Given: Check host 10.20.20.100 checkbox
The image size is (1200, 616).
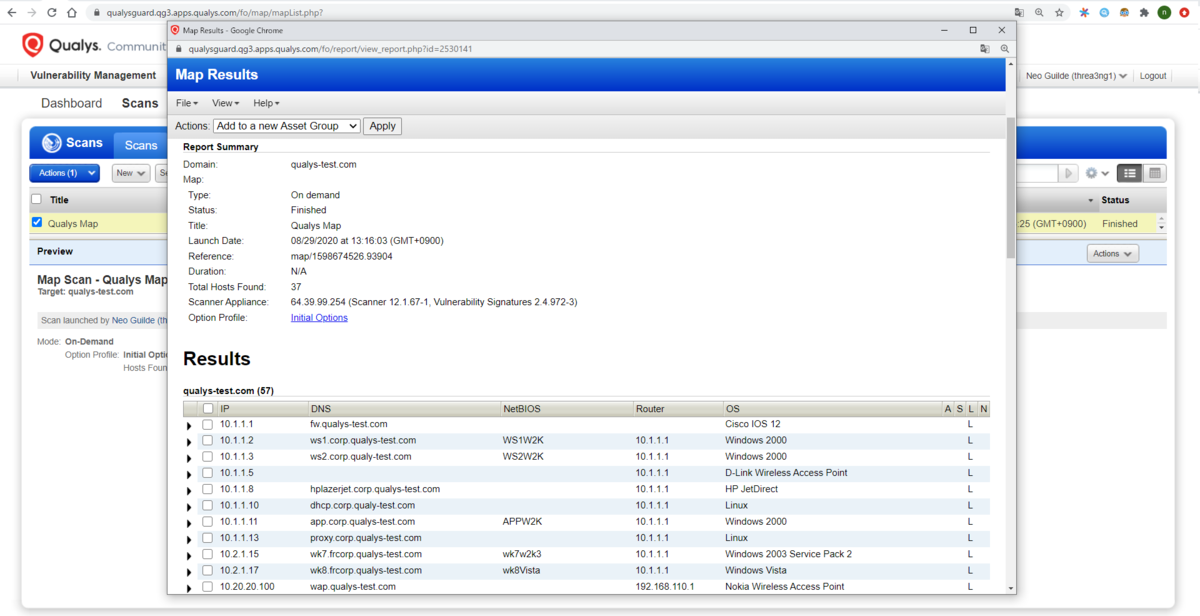Looking at the screenshot, I should (208, 587).
